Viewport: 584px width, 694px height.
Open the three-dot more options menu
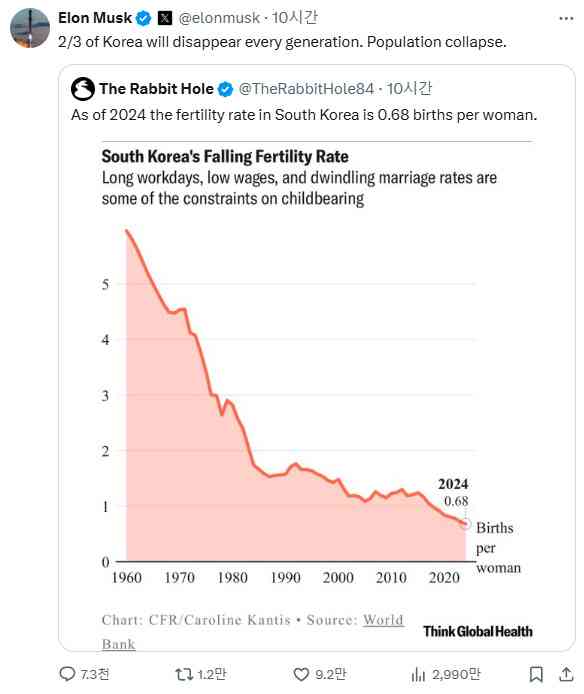click(566, 19)
